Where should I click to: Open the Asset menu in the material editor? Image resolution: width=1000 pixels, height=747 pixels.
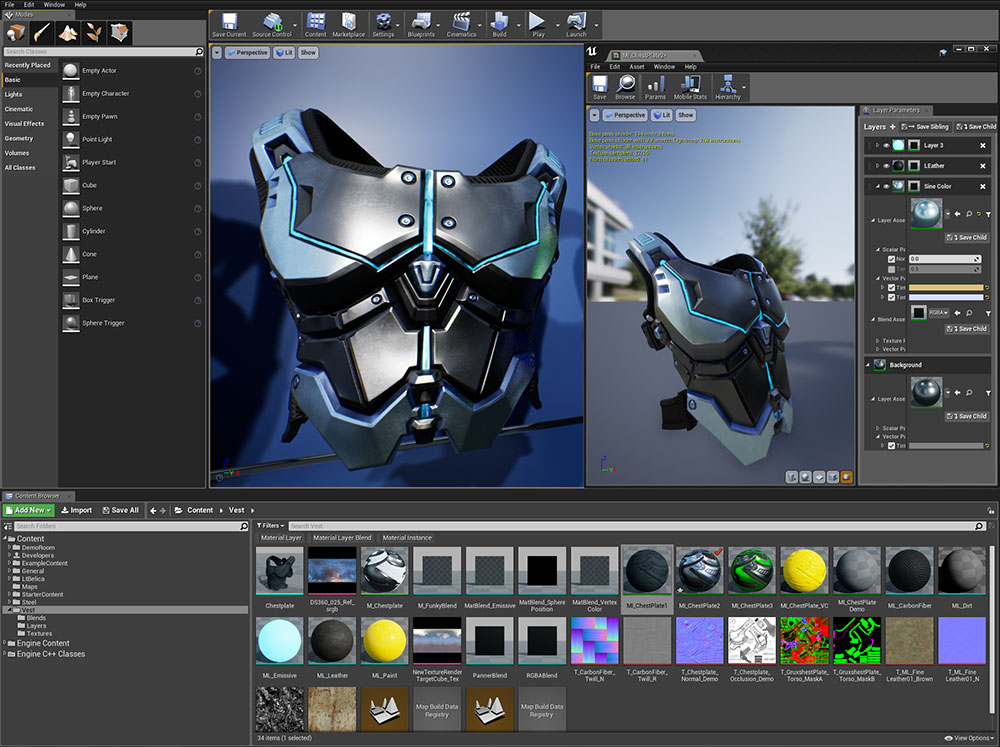click(x=637, y=67)
